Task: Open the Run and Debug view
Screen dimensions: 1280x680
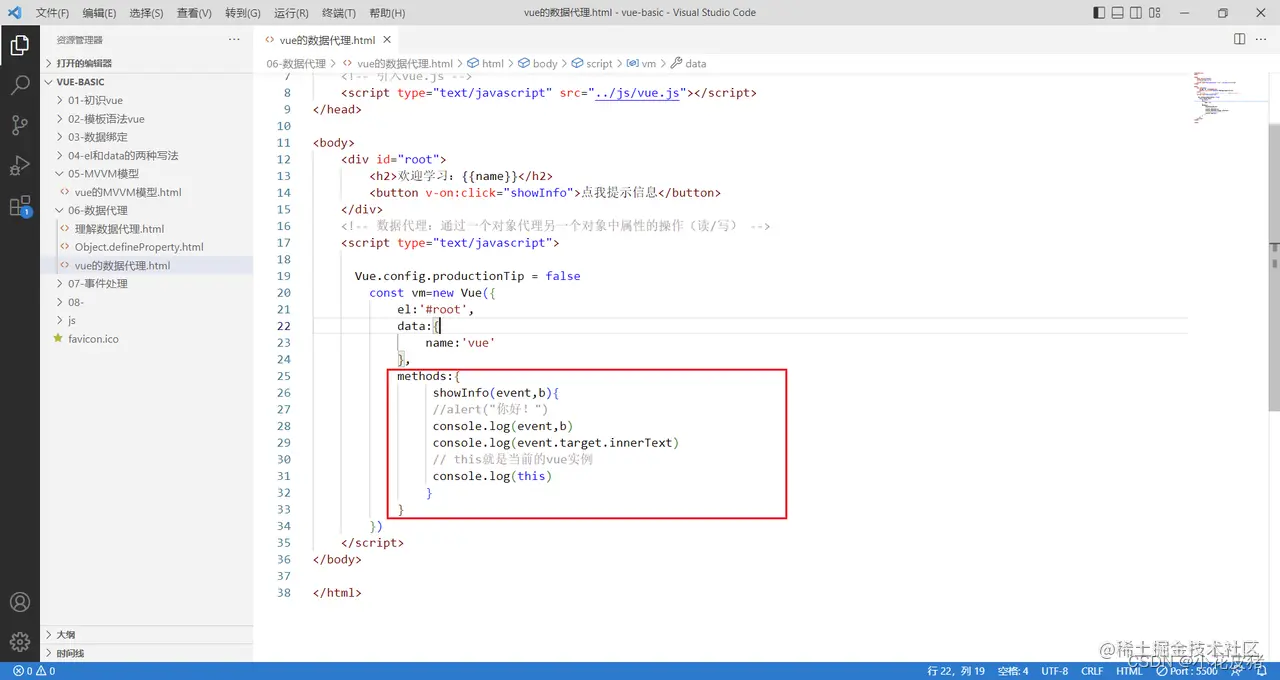Action: tap(19, 165)
